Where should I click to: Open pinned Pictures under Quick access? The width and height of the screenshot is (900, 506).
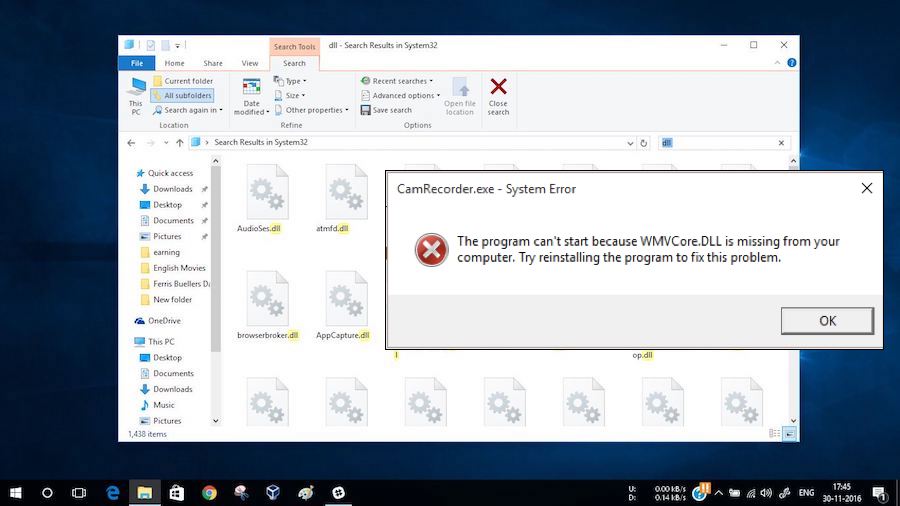coord(161,236)
